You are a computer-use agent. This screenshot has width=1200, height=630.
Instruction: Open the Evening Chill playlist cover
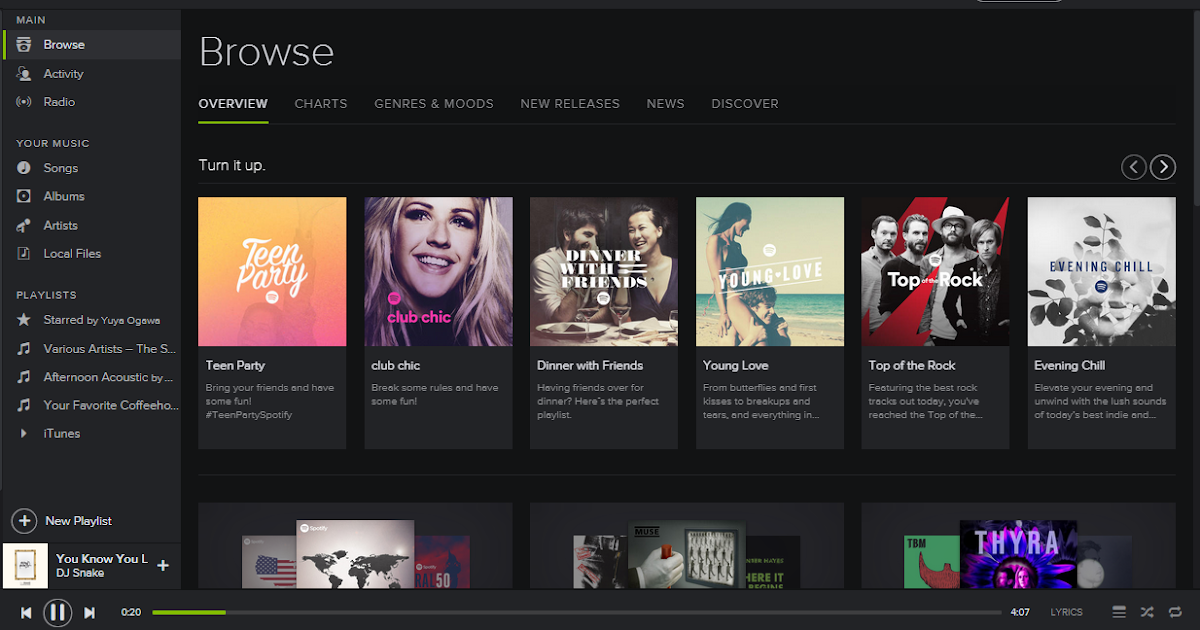coord(1102,271)
